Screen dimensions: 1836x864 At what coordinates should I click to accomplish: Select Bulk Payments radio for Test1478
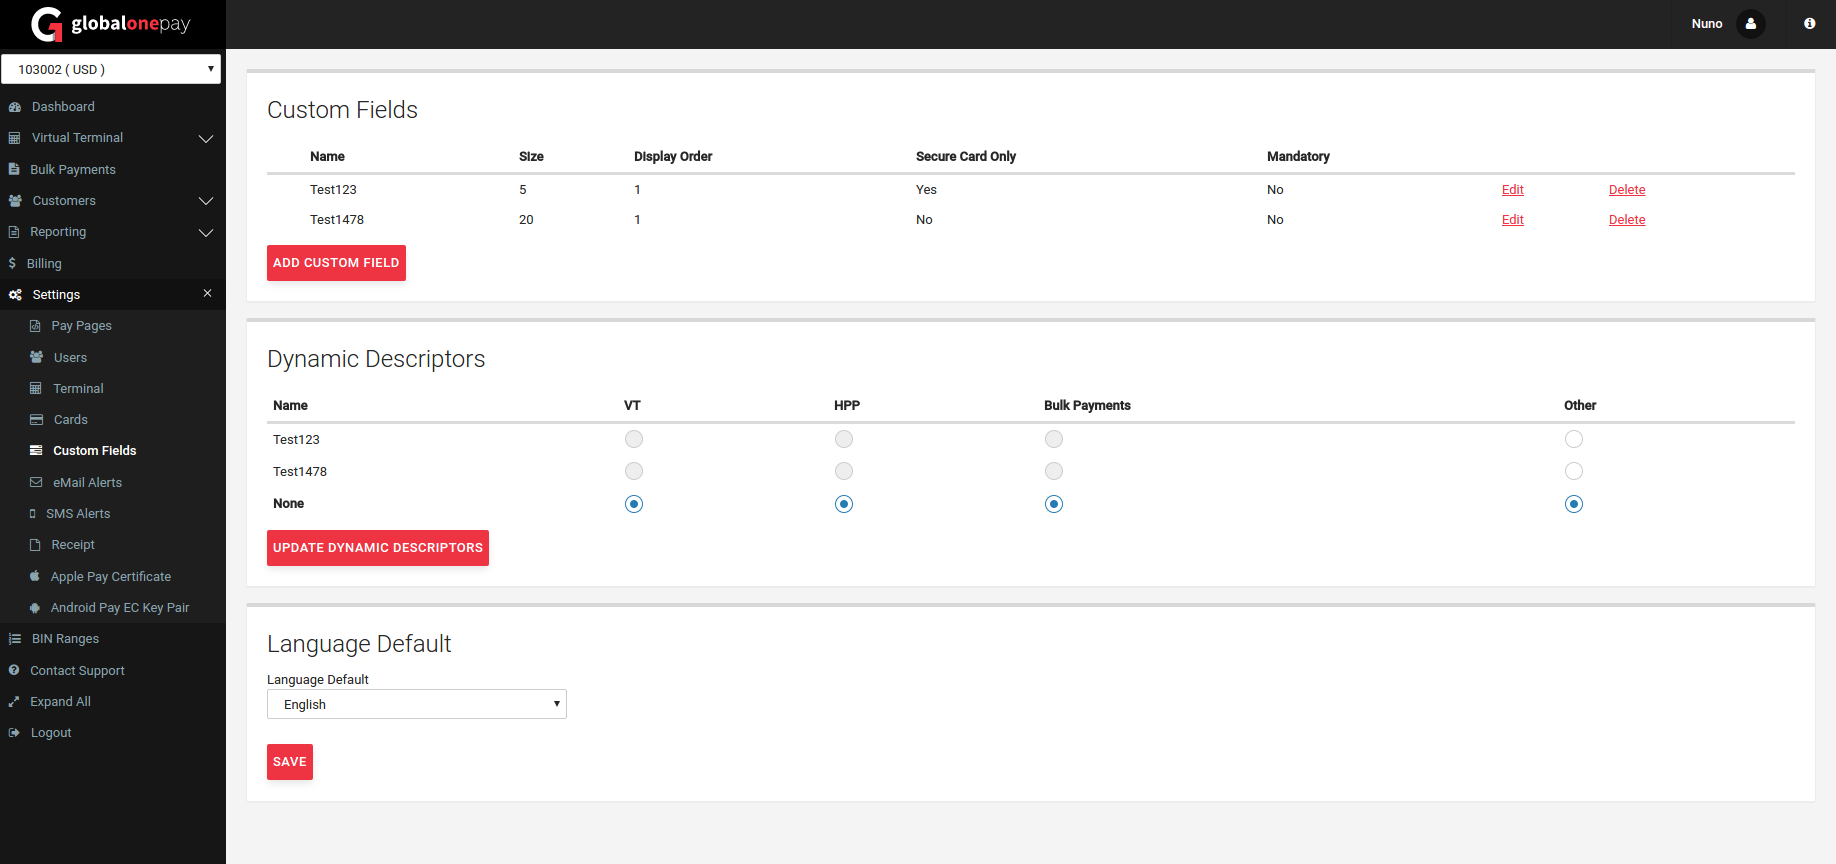click(1054, 471)
